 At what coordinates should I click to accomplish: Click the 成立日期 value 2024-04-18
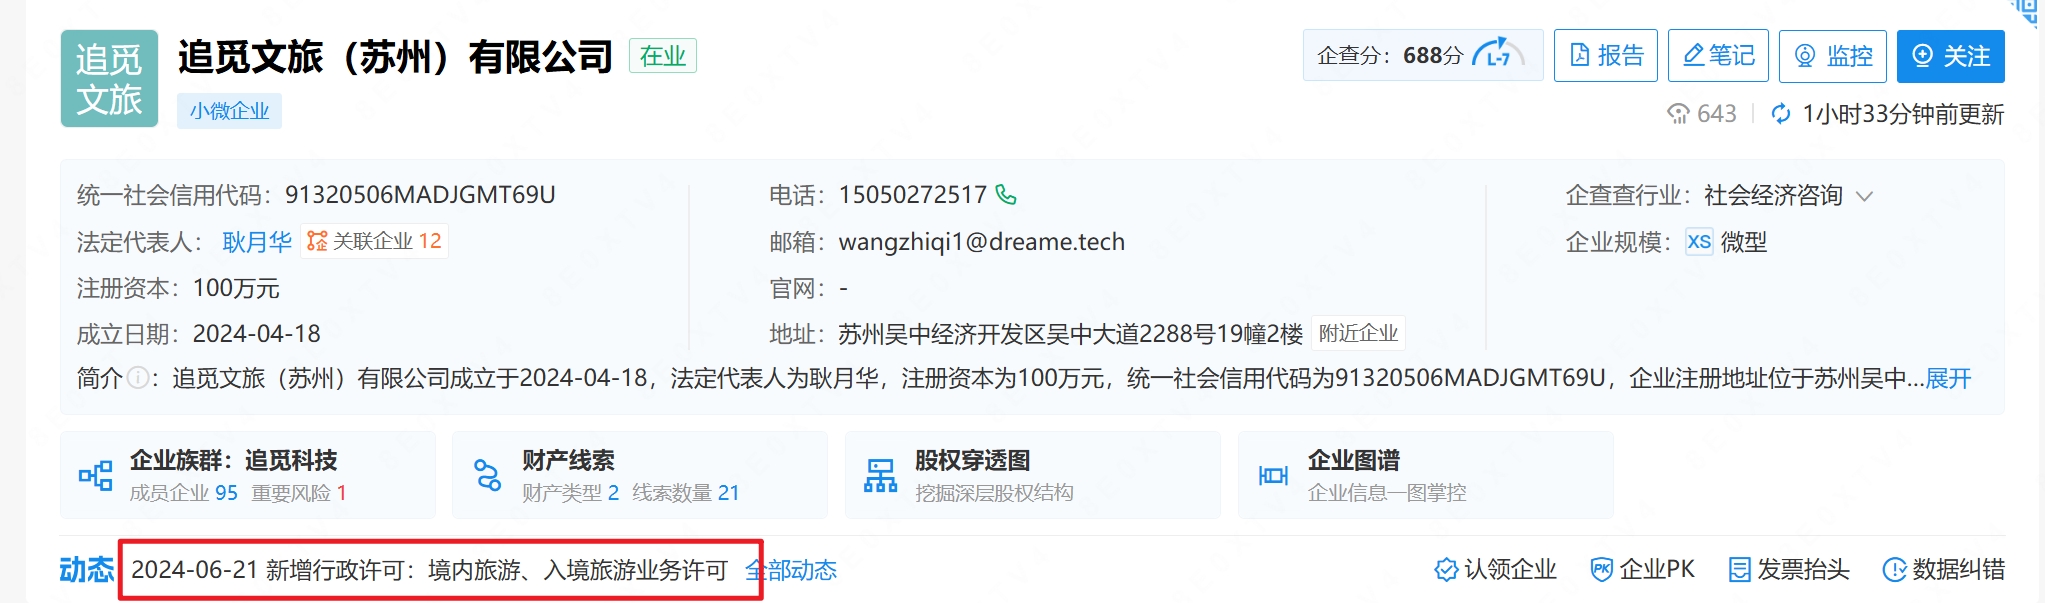click(x=257, y=334)
